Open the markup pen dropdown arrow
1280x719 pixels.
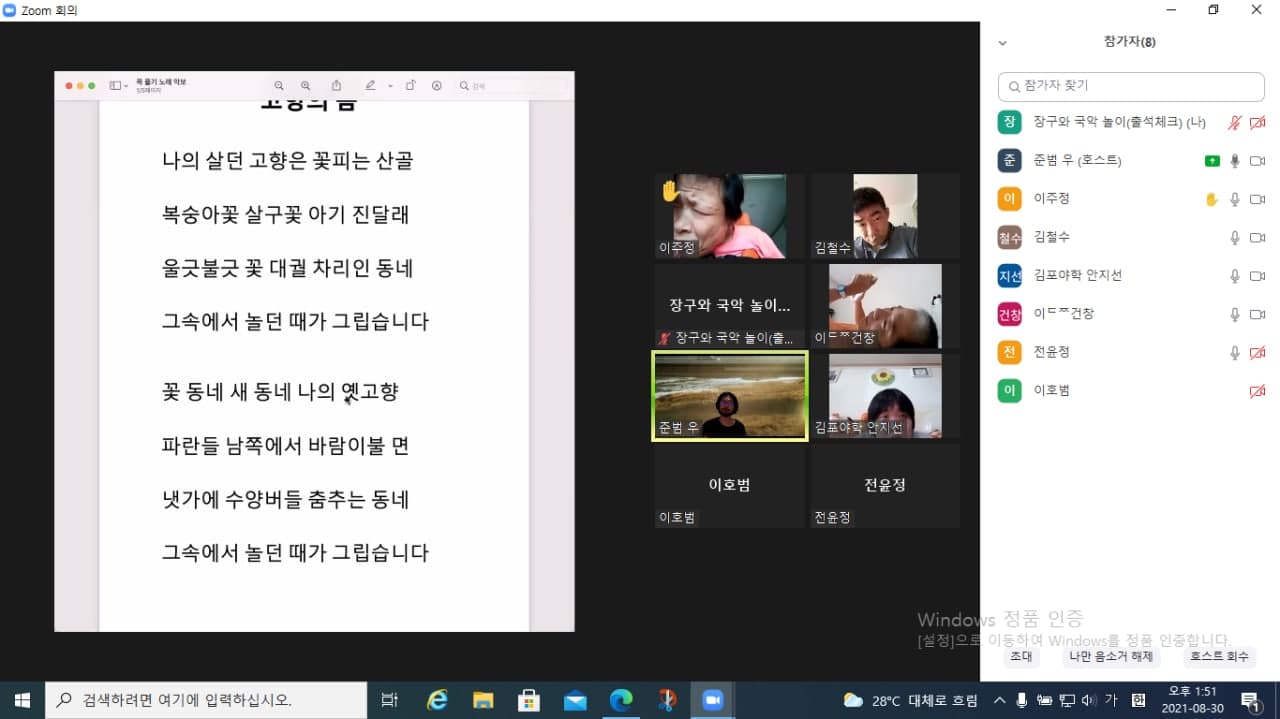(390, 86)
